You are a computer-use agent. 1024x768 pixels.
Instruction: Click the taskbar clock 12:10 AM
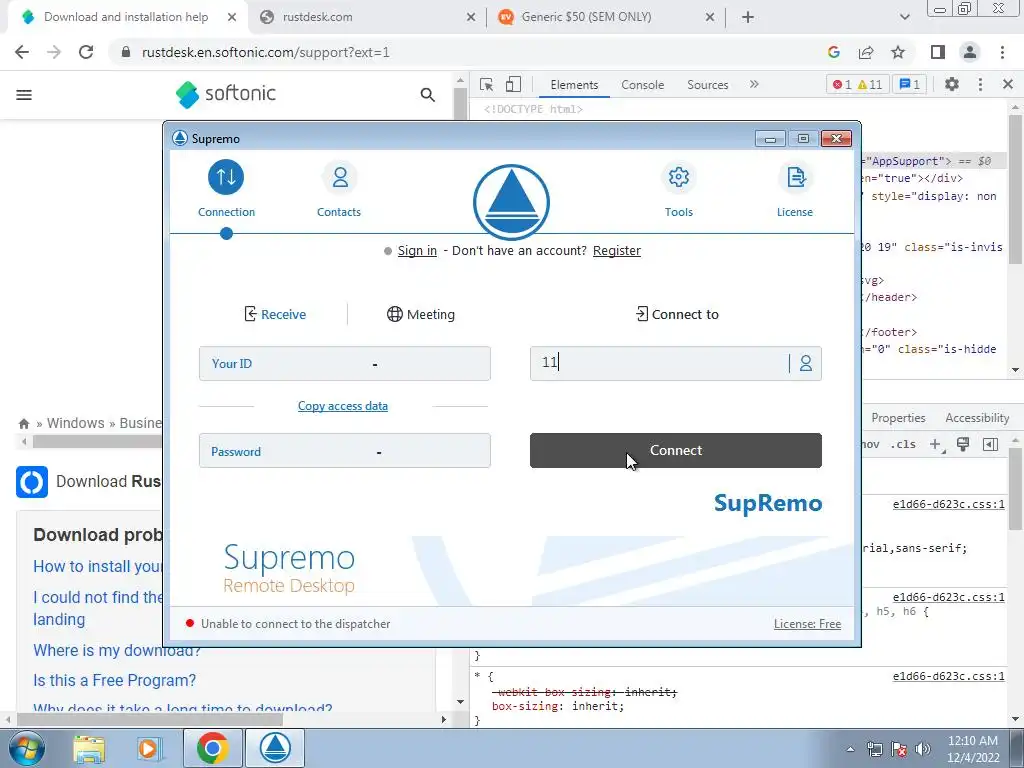tap(972, 741)
